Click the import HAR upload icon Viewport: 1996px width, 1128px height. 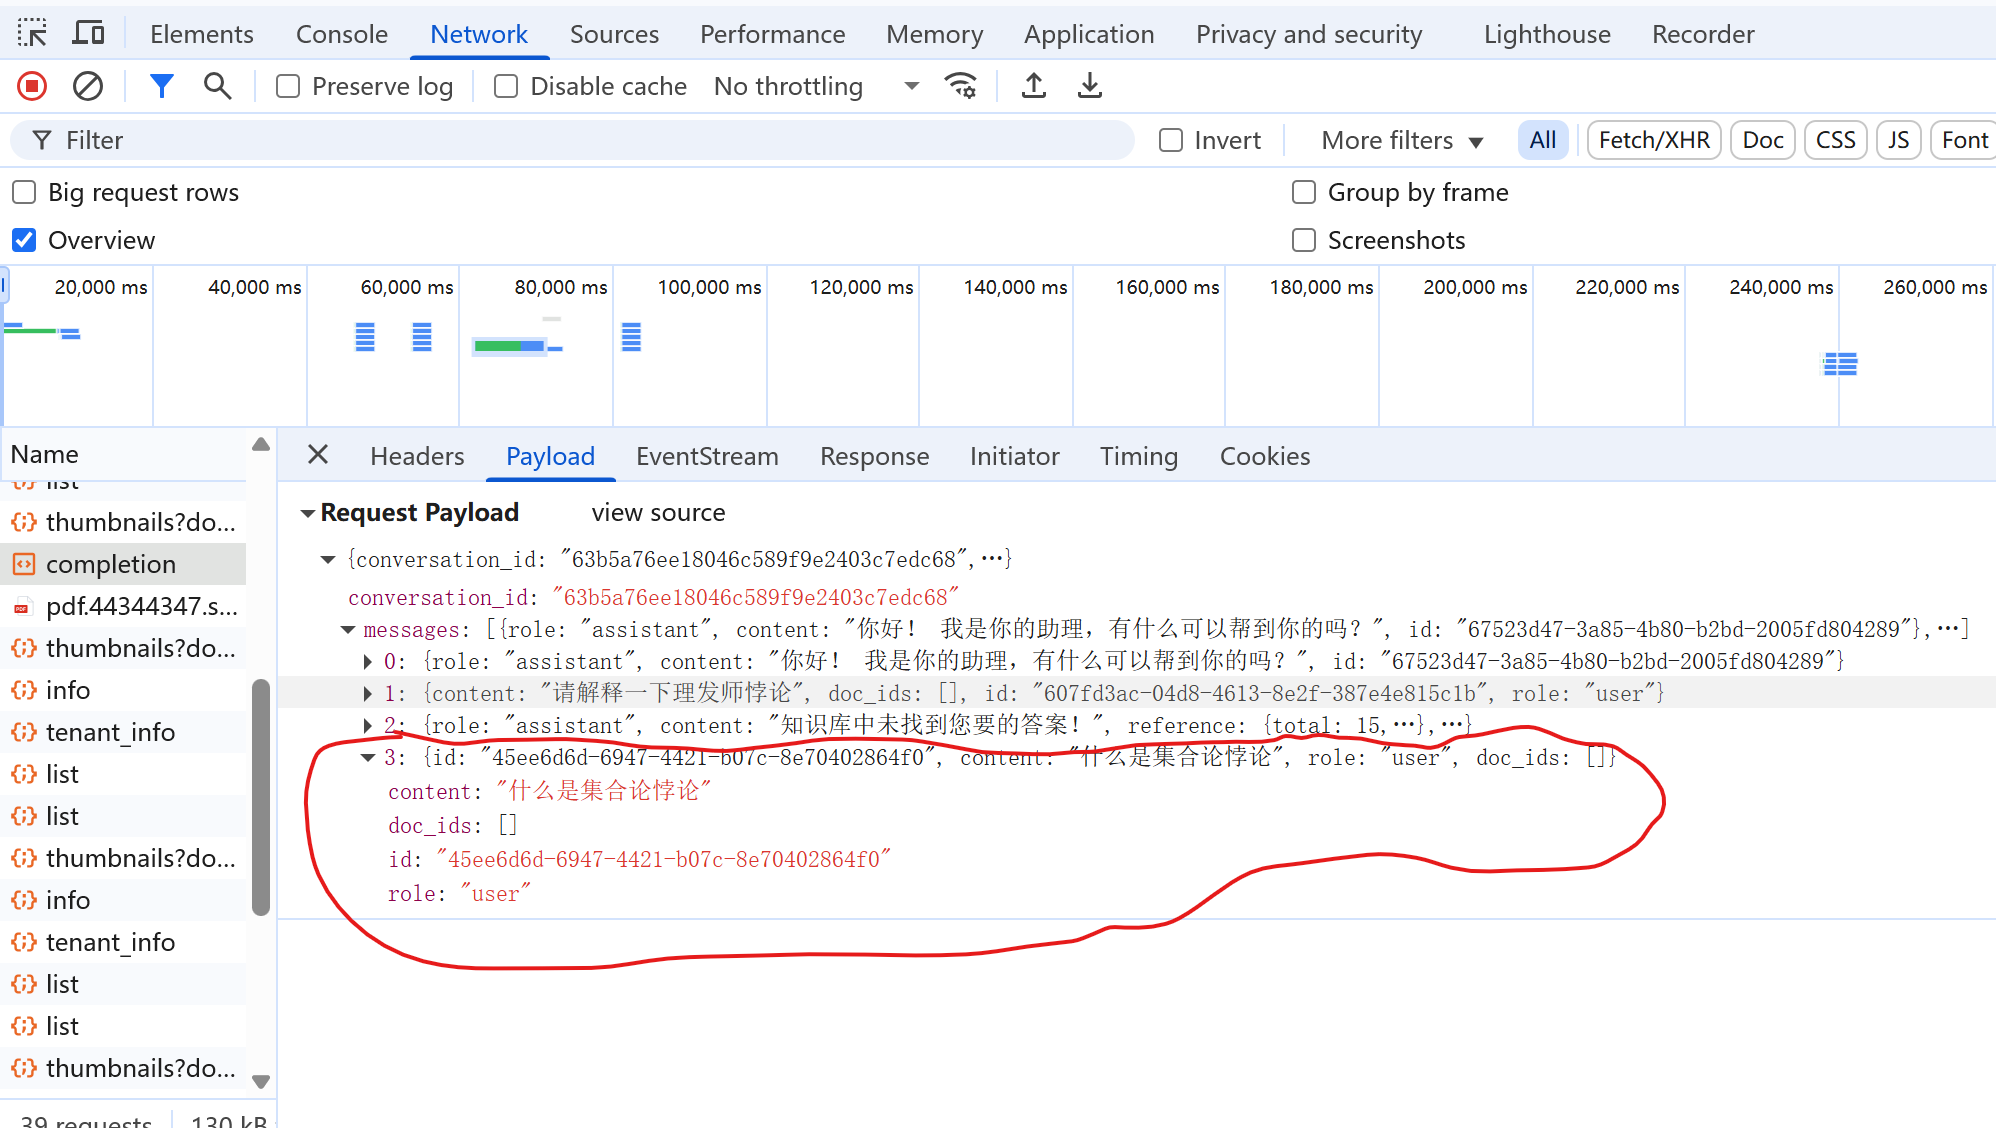point(1034,86)
